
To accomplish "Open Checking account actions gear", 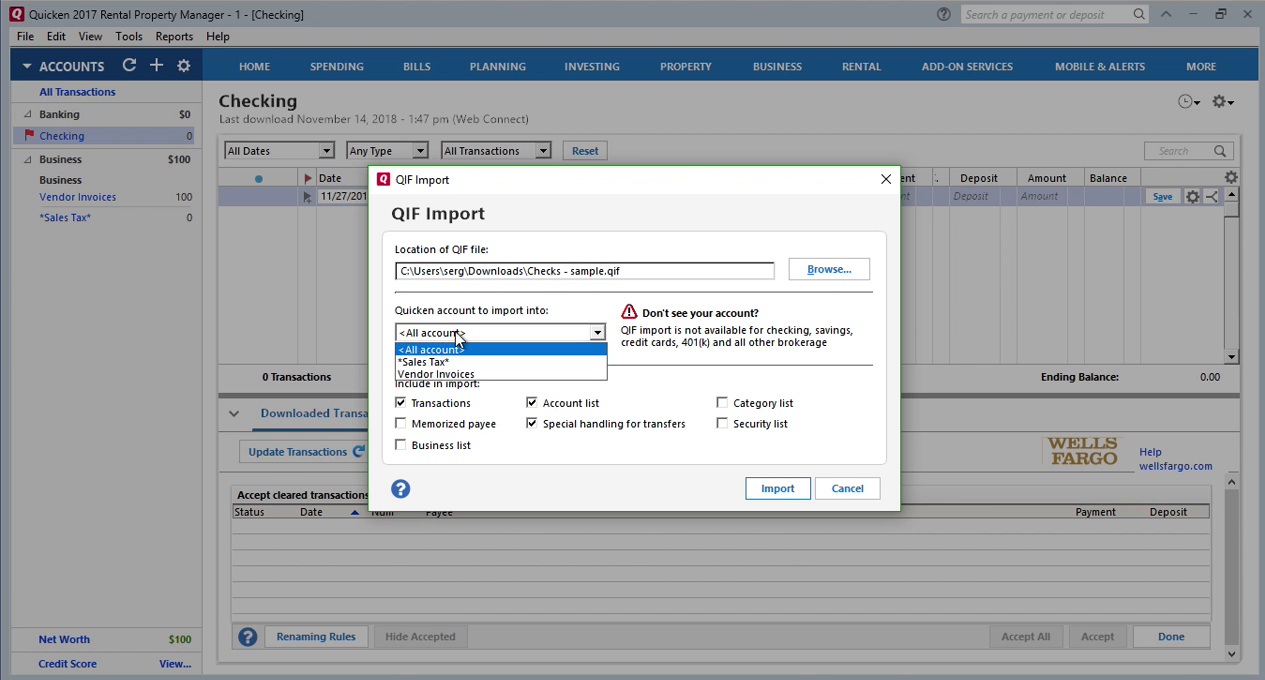I will (1223, 102).
